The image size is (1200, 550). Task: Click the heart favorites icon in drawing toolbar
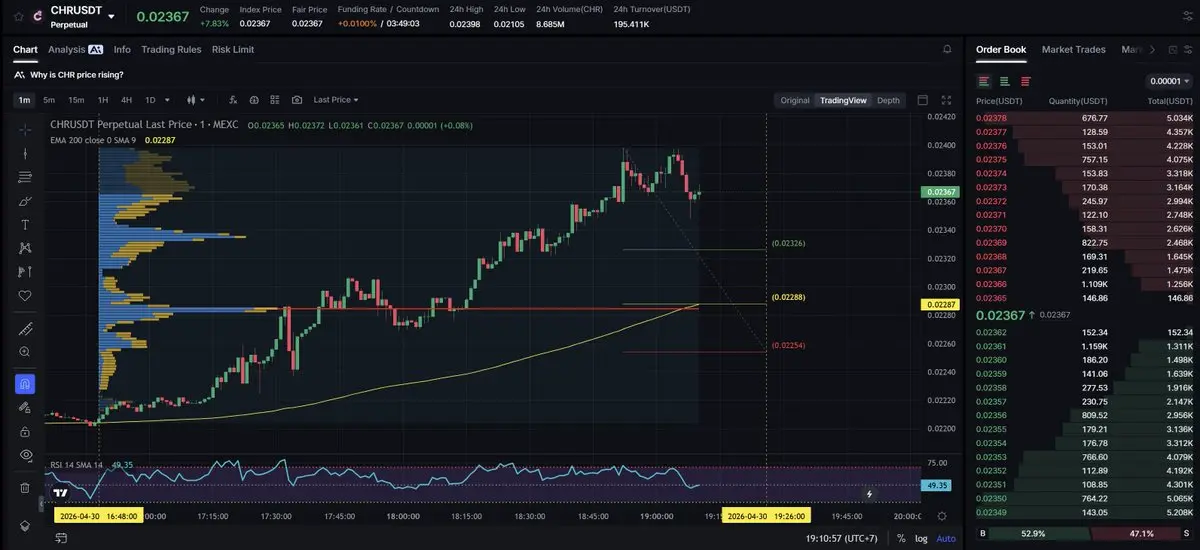pyautogui.click(x=25, y=296)
